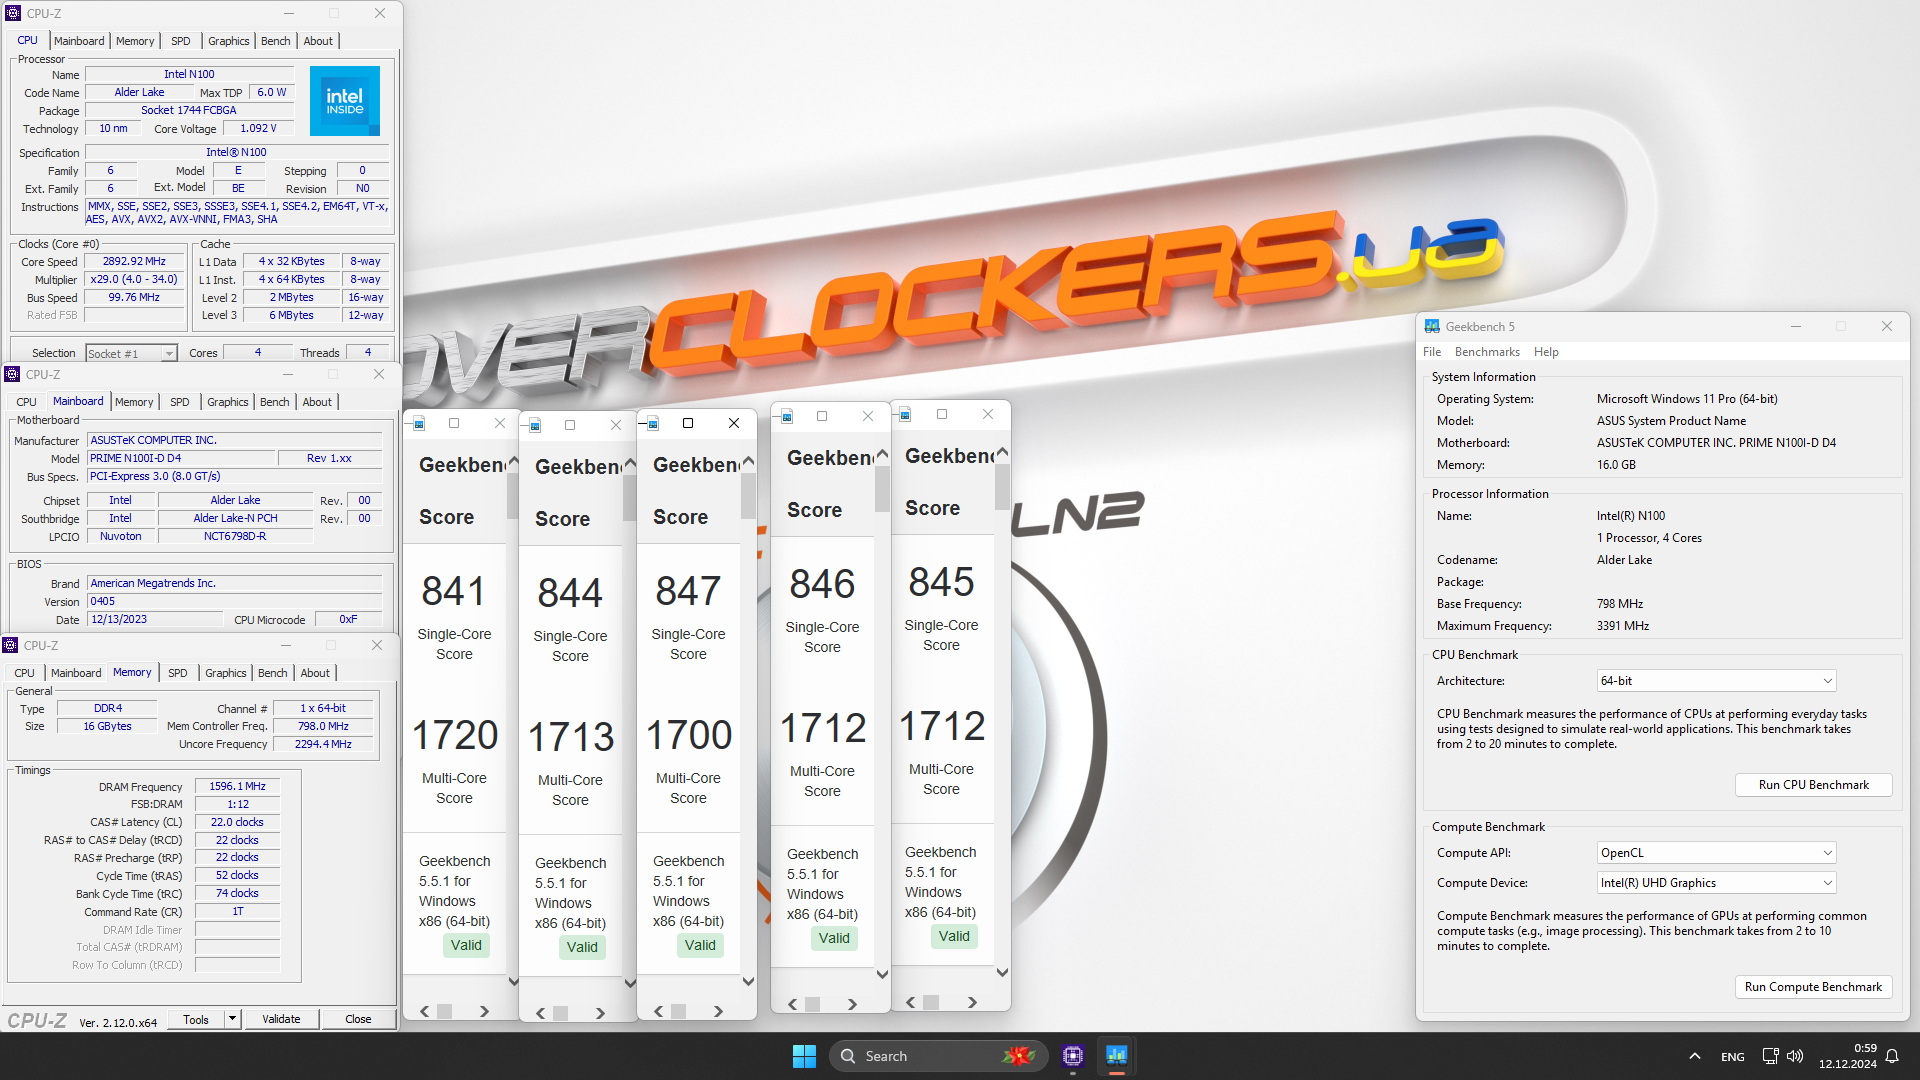Click the Tools button in CPU-Z

click(x=196, y=1019)
